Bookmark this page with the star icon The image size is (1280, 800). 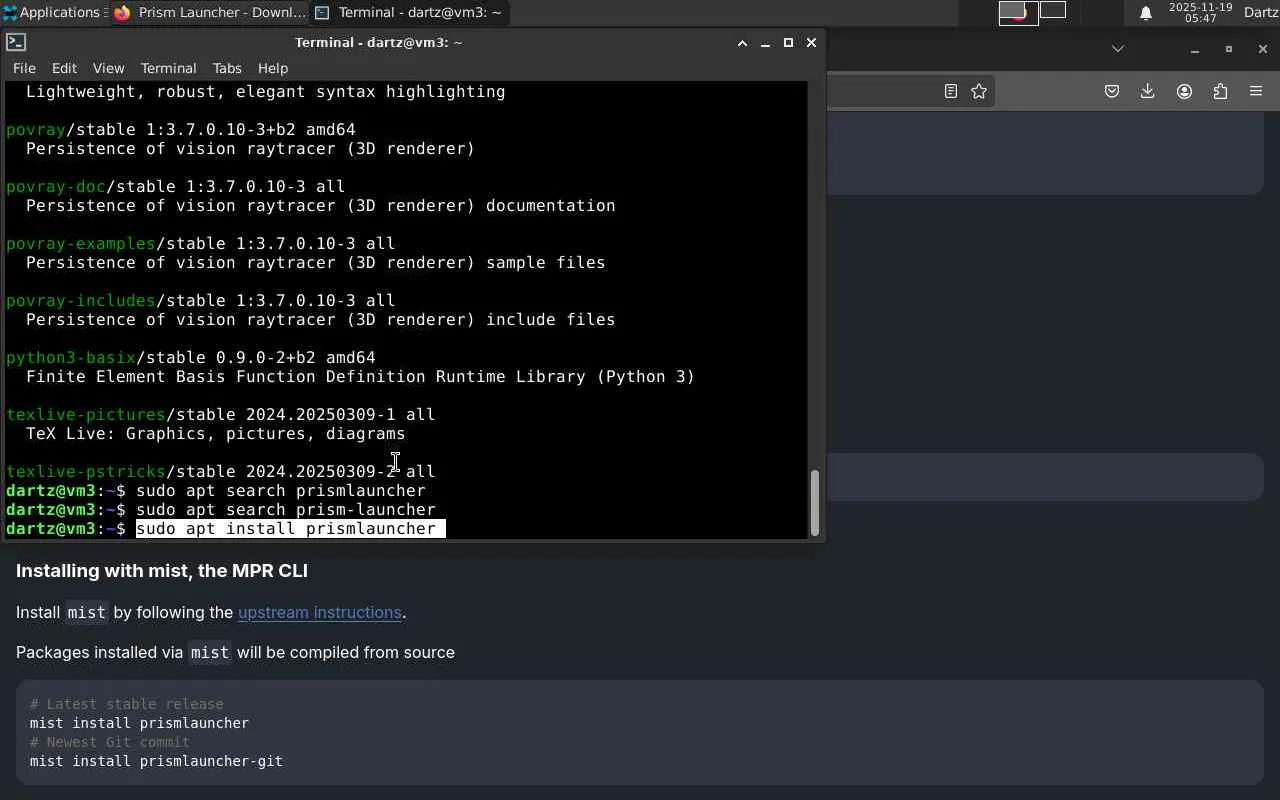pos(979,91)
